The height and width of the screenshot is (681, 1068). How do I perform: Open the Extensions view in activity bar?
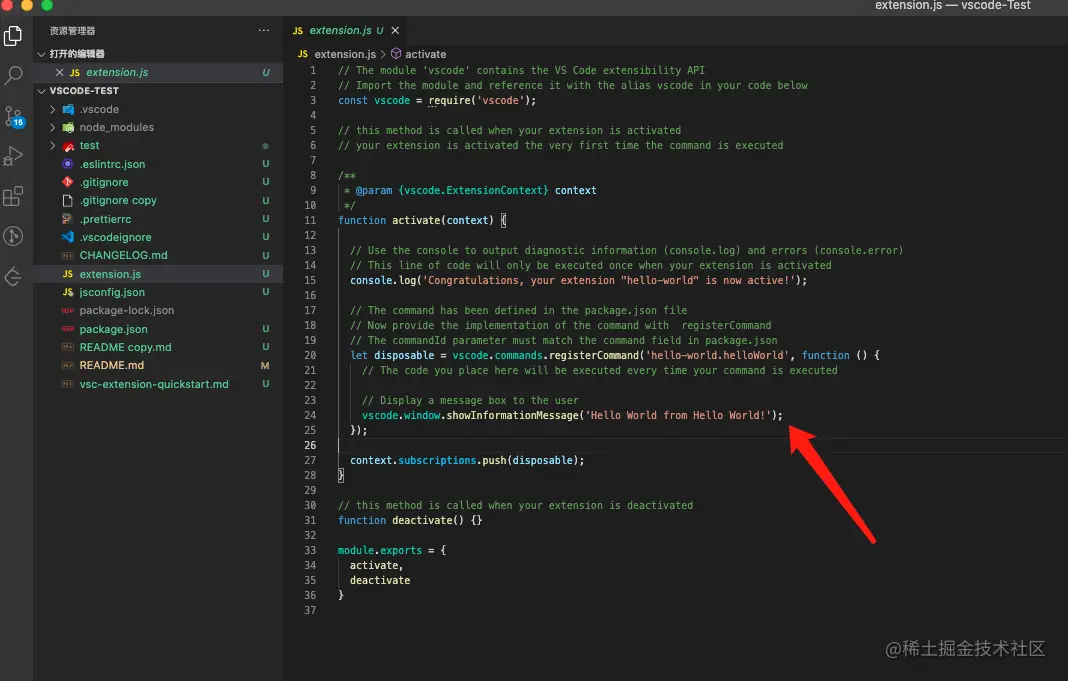13,196
